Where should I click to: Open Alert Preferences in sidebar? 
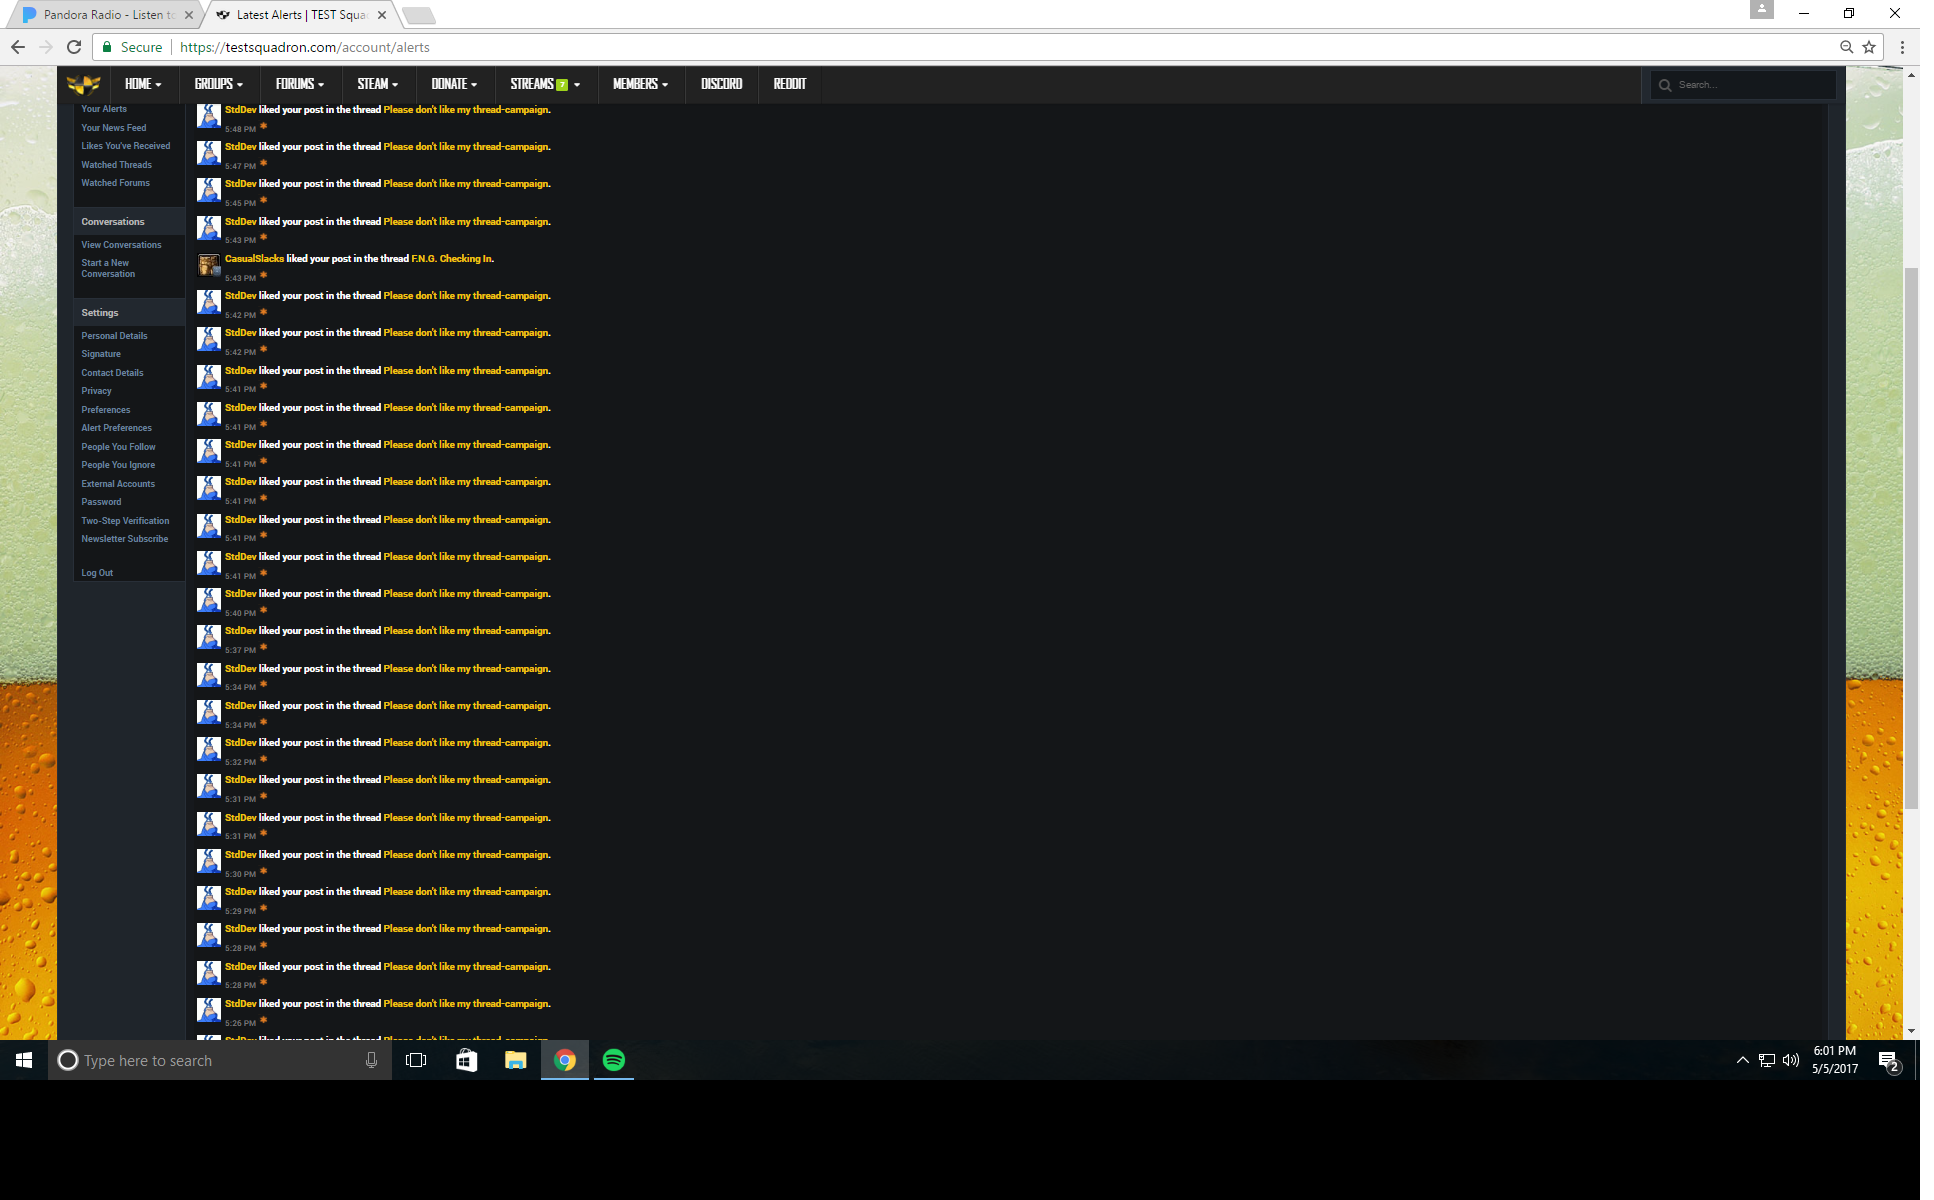click(x=116, y=428)
